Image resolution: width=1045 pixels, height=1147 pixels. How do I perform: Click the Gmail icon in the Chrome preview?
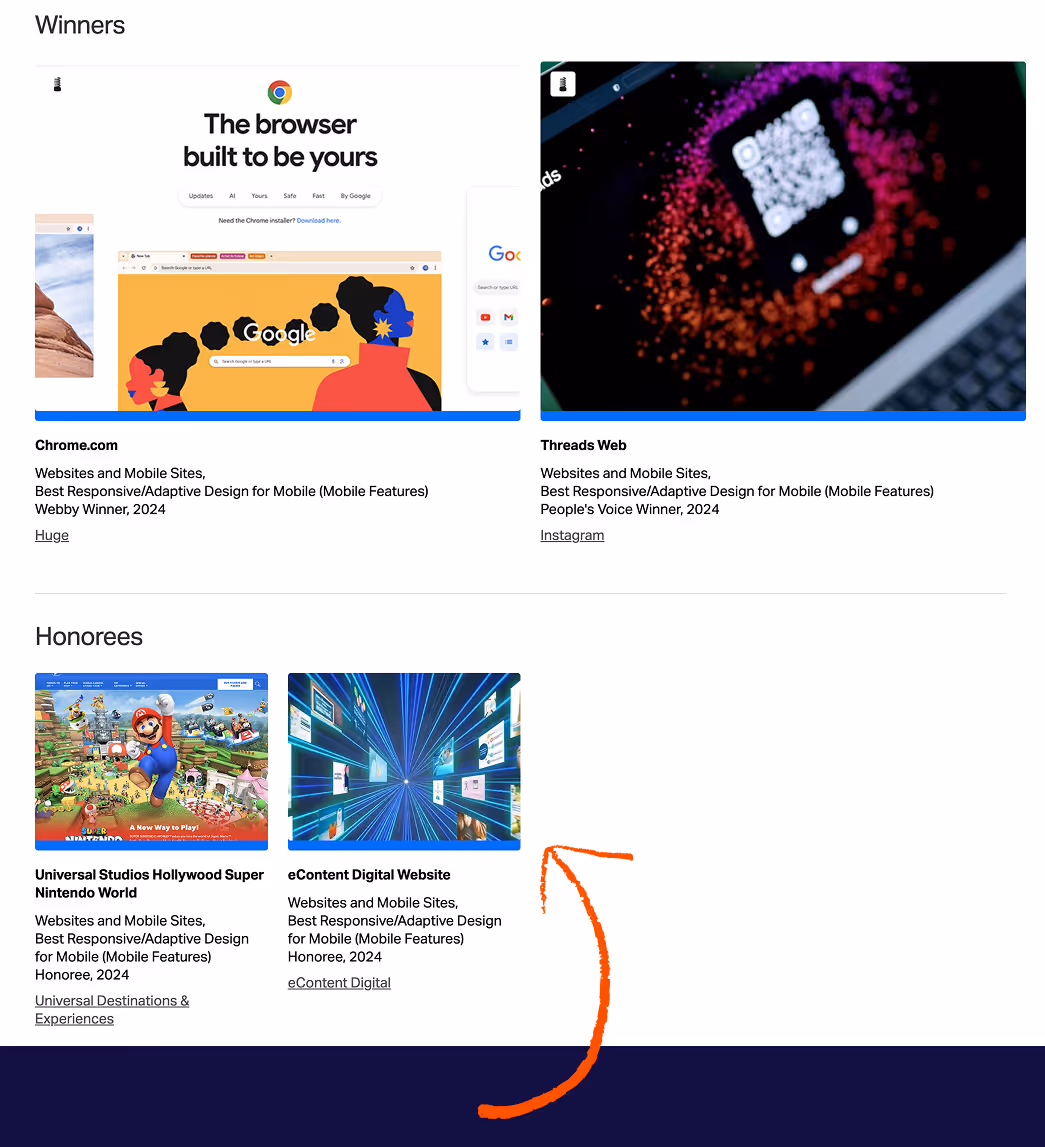509,317
